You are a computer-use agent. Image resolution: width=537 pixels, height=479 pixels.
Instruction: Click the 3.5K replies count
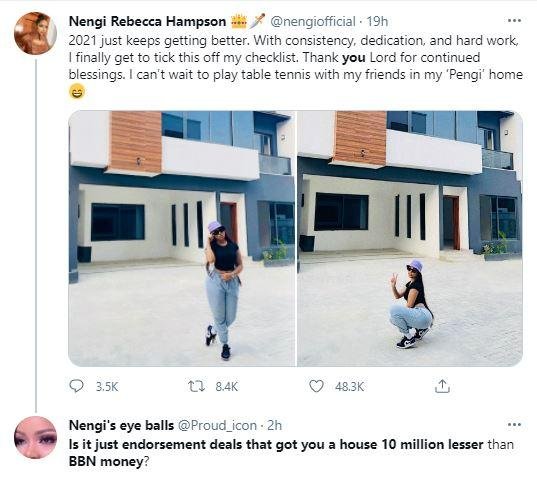pyautogui.click(x=107, y=387)
